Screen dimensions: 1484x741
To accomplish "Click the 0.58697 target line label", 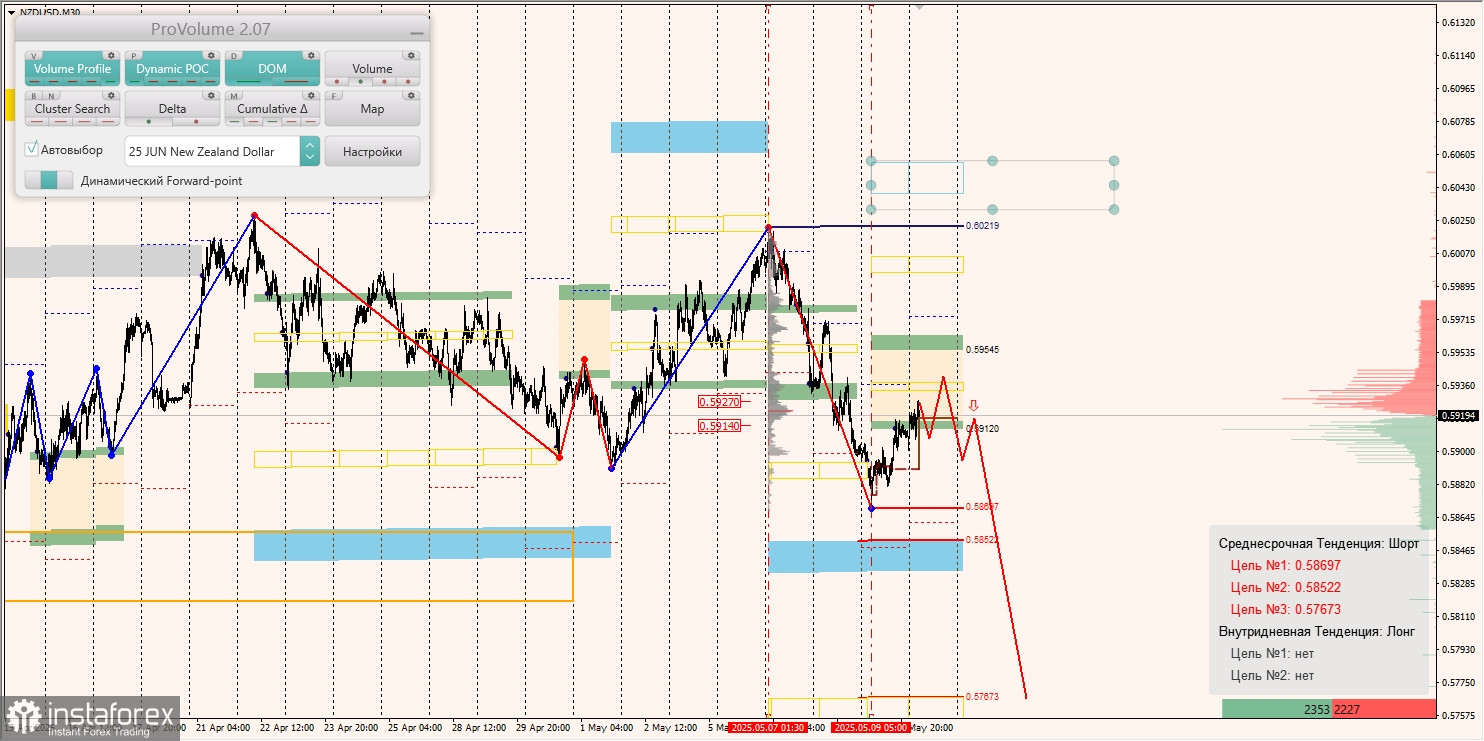I will tap(982, 507).
